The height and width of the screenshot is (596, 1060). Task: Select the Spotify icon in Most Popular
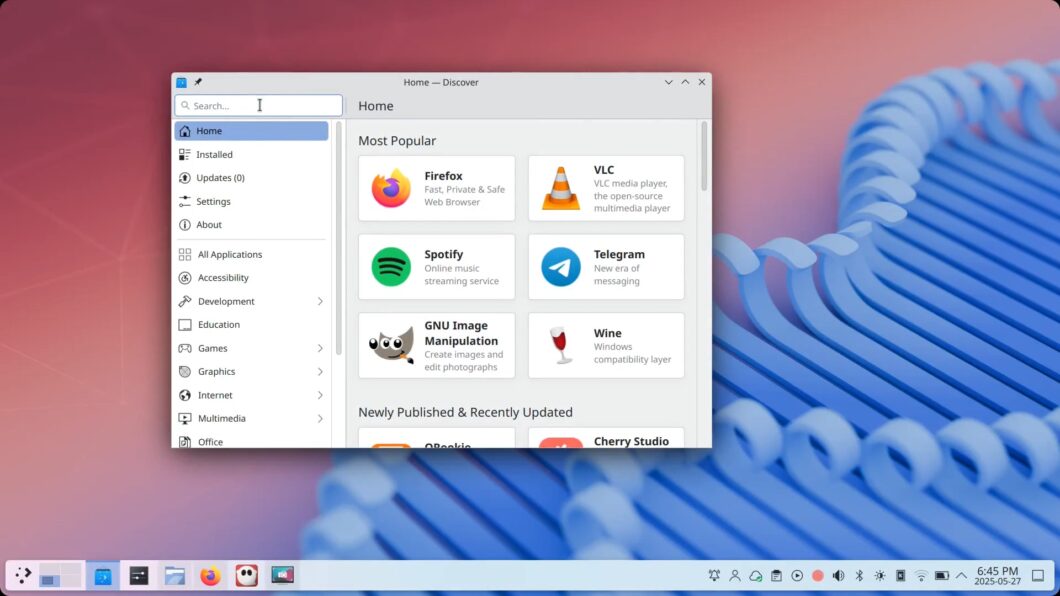pos(390,266)
